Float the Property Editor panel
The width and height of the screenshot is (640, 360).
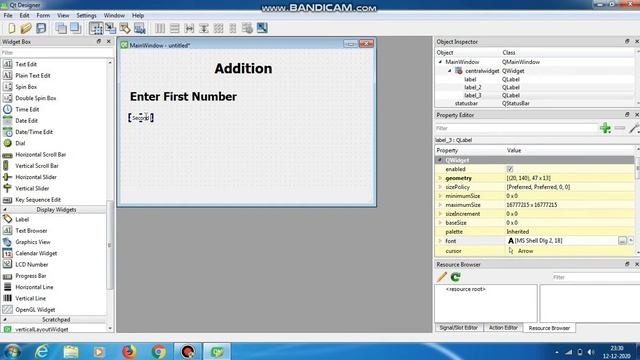click(627, 115)
